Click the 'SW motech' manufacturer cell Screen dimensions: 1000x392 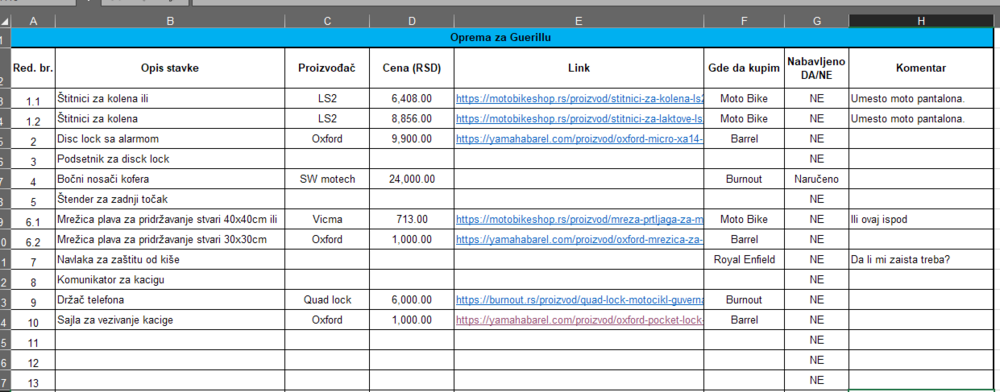[327, 179]
